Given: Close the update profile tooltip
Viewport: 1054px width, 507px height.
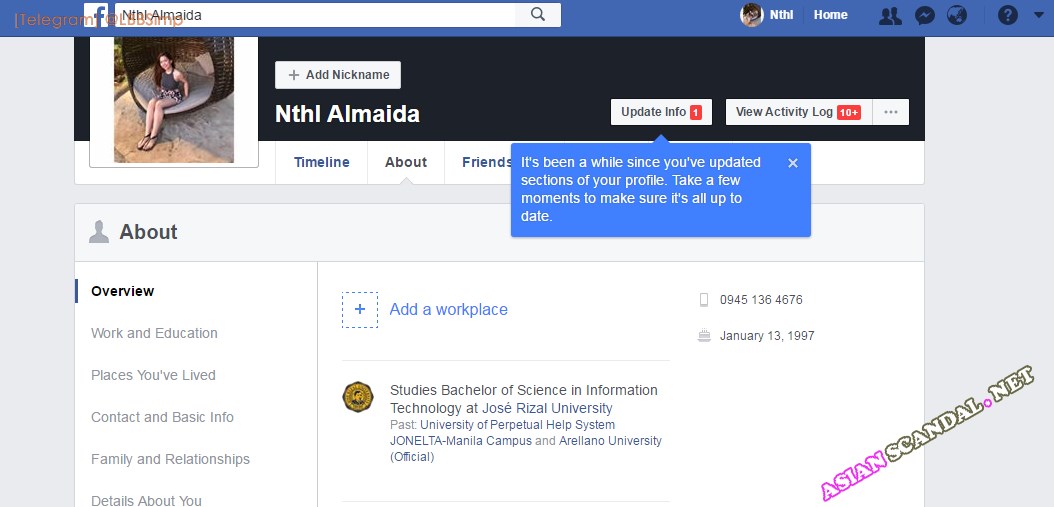Looking at the screenshot, I should (x=793, y=163).
